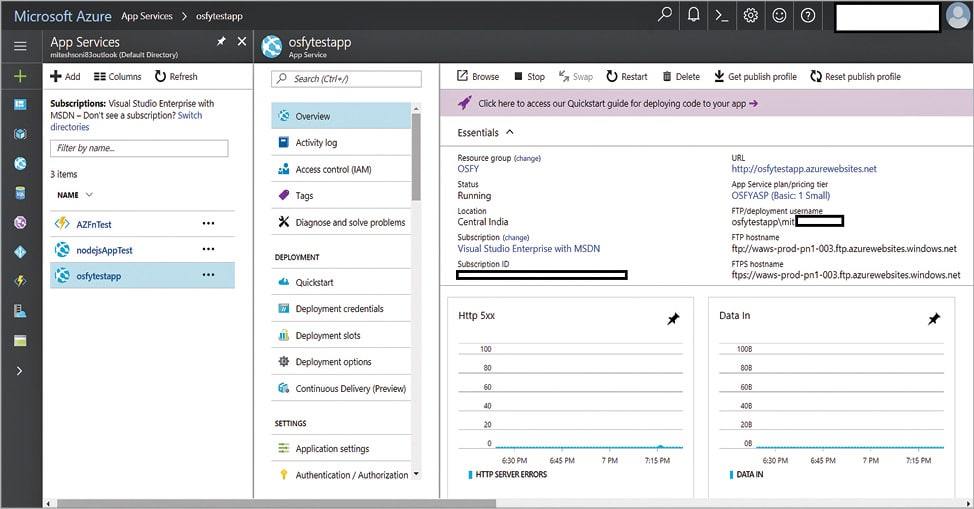
Task: Launch Cloud Shell from the top bar
Action: click(722, 15)
